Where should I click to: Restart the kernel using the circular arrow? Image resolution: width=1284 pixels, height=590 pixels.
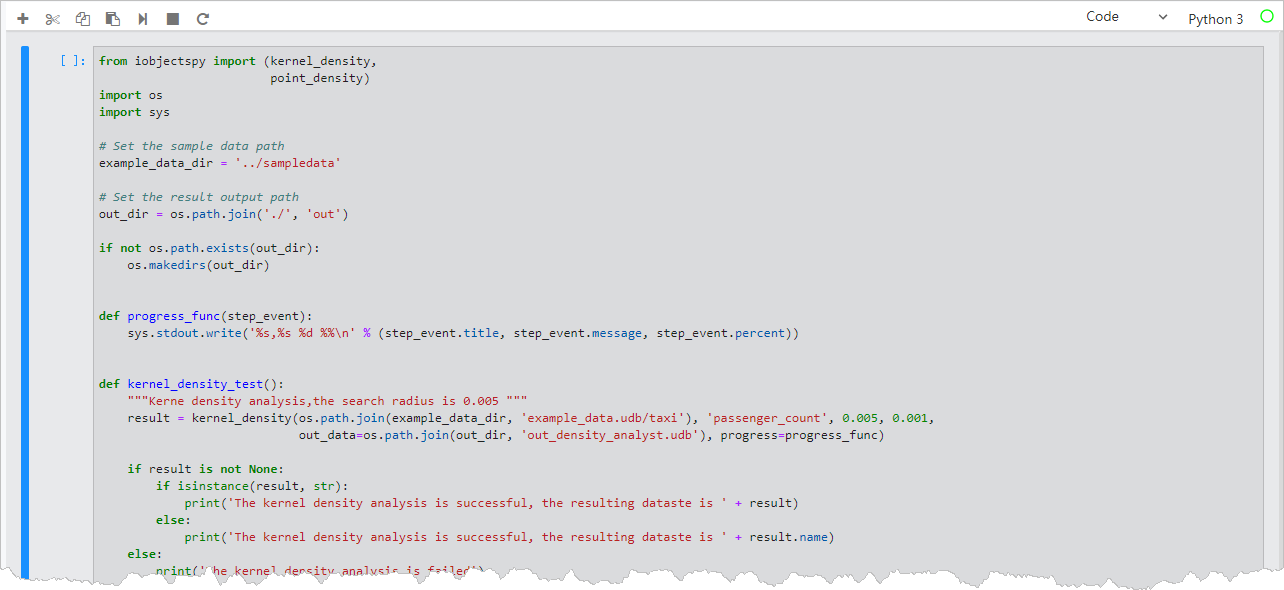tap(203, 19)
